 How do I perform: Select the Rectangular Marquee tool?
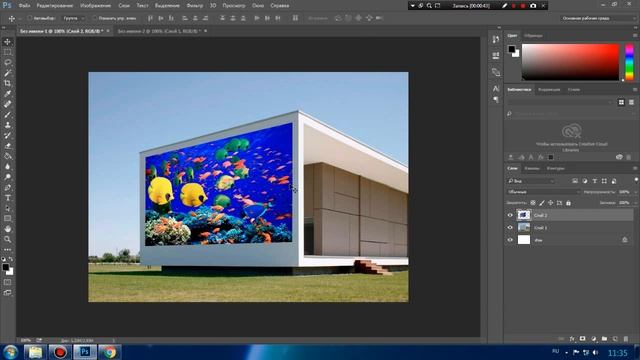coord(7,52)
